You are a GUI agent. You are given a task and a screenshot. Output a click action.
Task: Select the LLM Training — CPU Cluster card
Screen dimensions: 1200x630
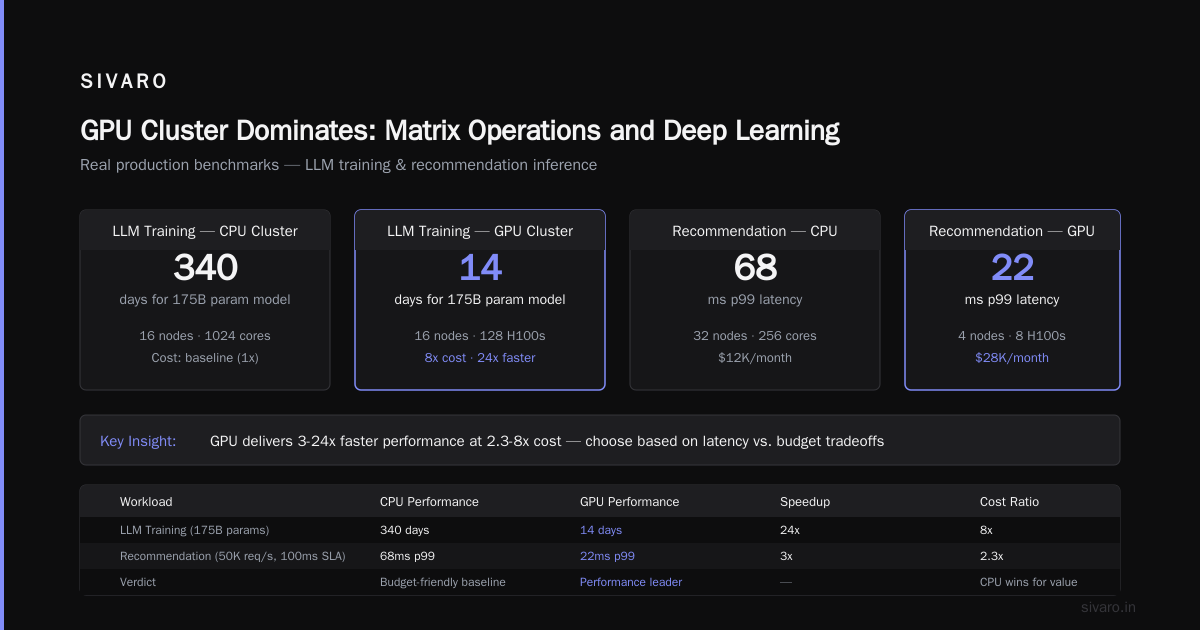pos(205,300)
